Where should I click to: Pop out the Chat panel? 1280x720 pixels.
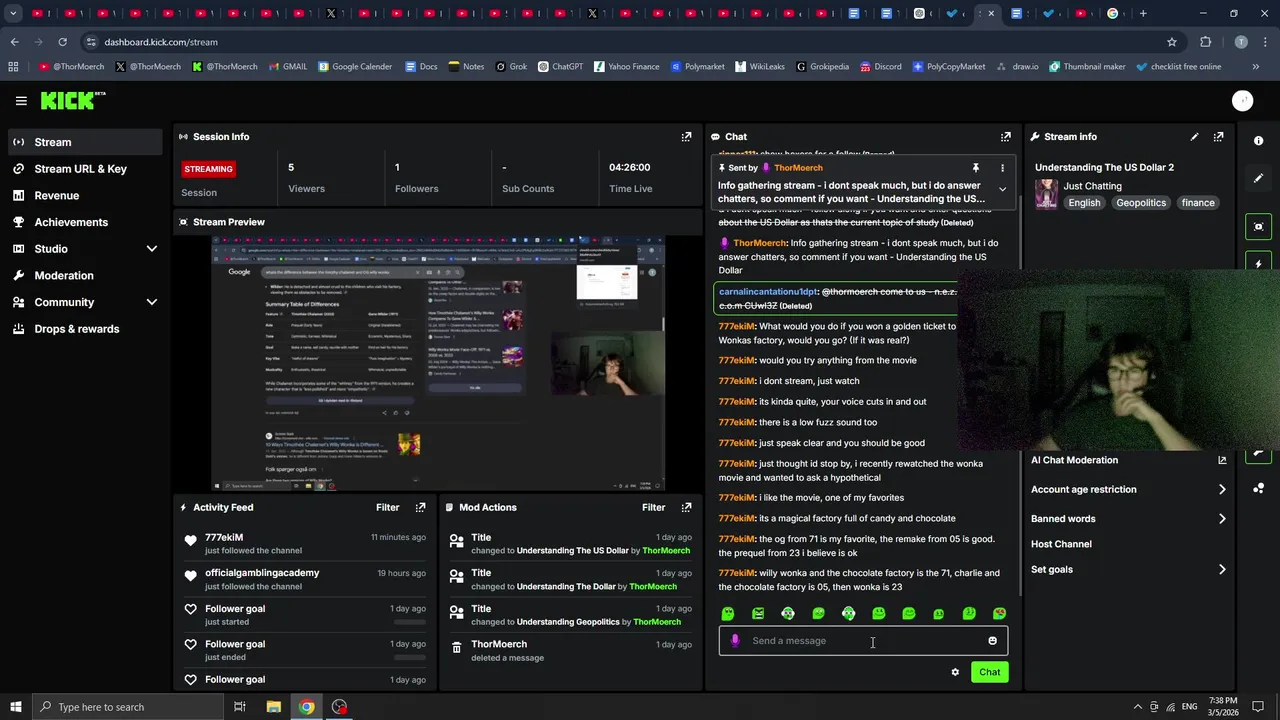point(1005,137)
